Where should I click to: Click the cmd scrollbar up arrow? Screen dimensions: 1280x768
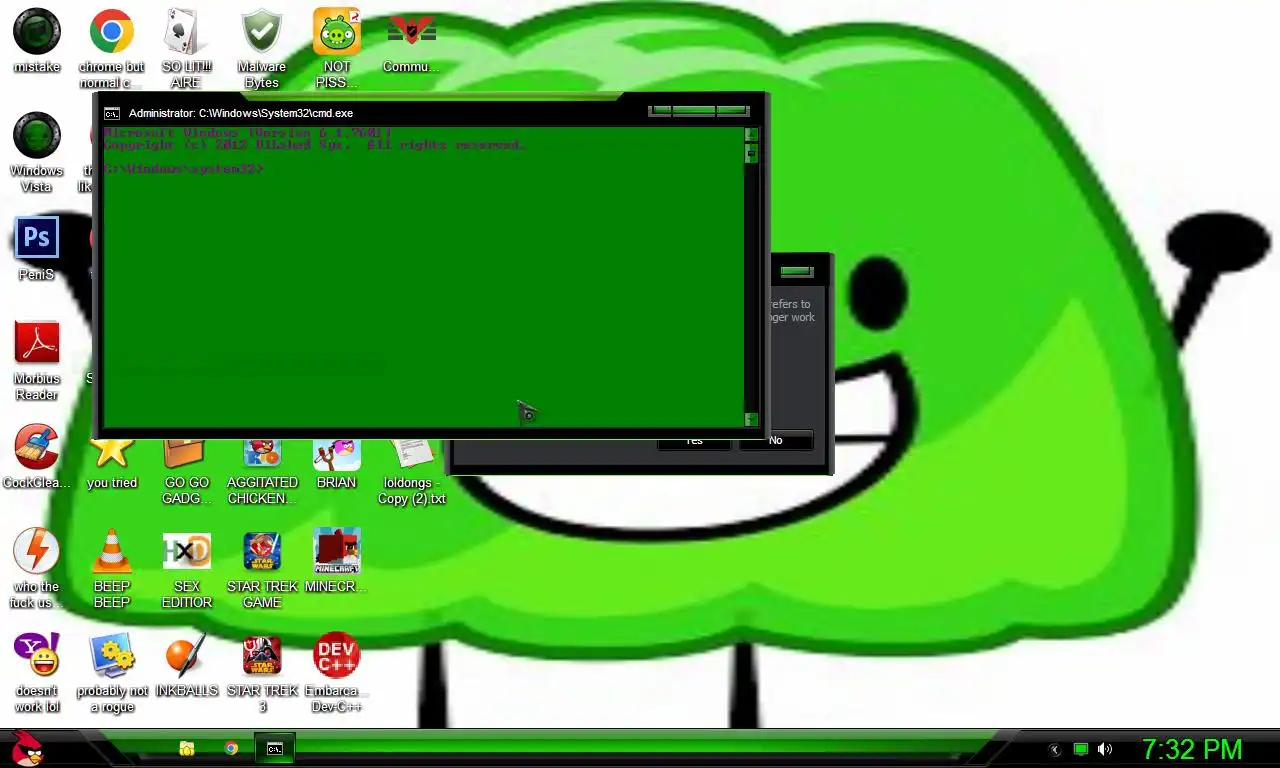(751, 134)
